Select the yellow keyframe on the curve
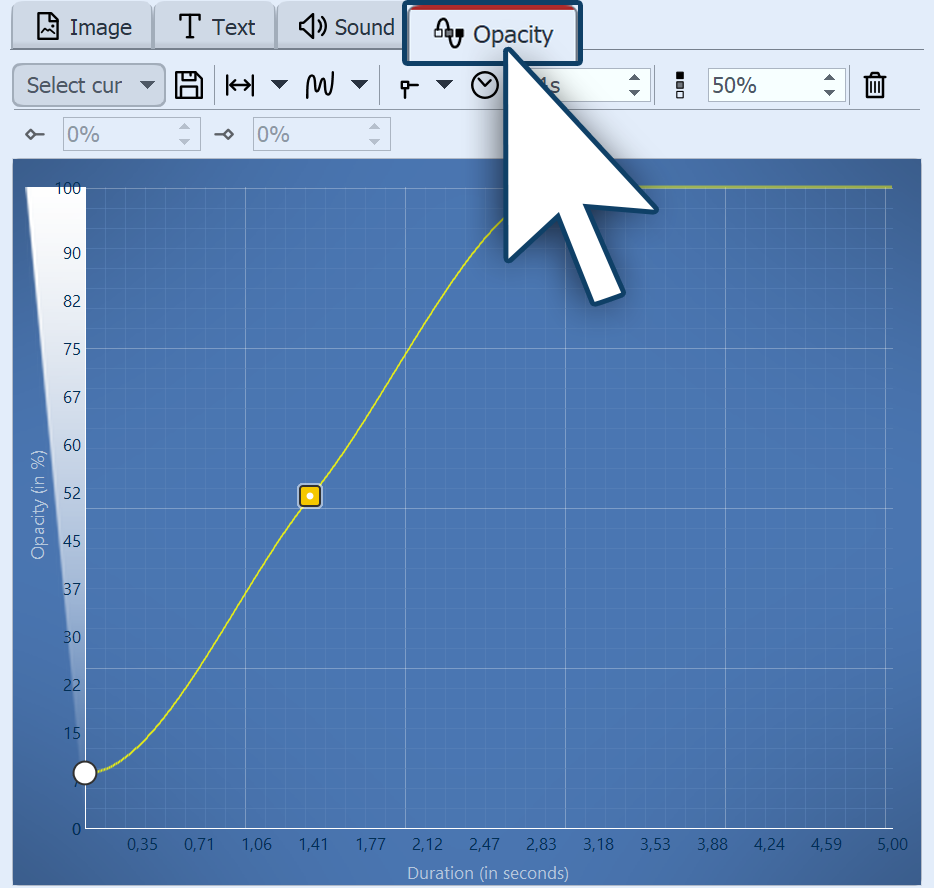The width and height of the screenshot is (934, 888). pyautogui.click(x=310, y=496)
